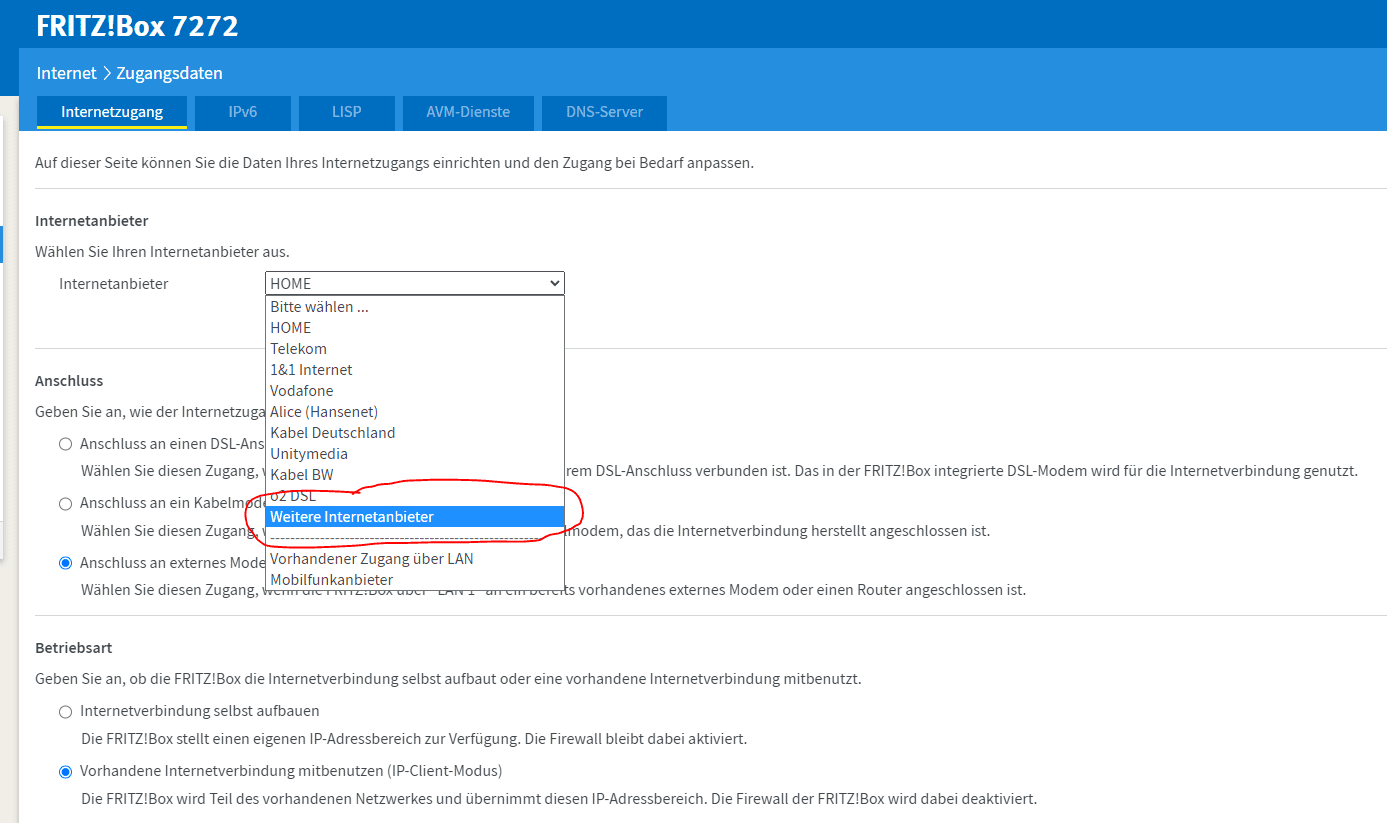Switch to the Internetzugang tab
The width and height of the screenshot is (1387, 823).
pyautogui.click(x=112, y=112)
